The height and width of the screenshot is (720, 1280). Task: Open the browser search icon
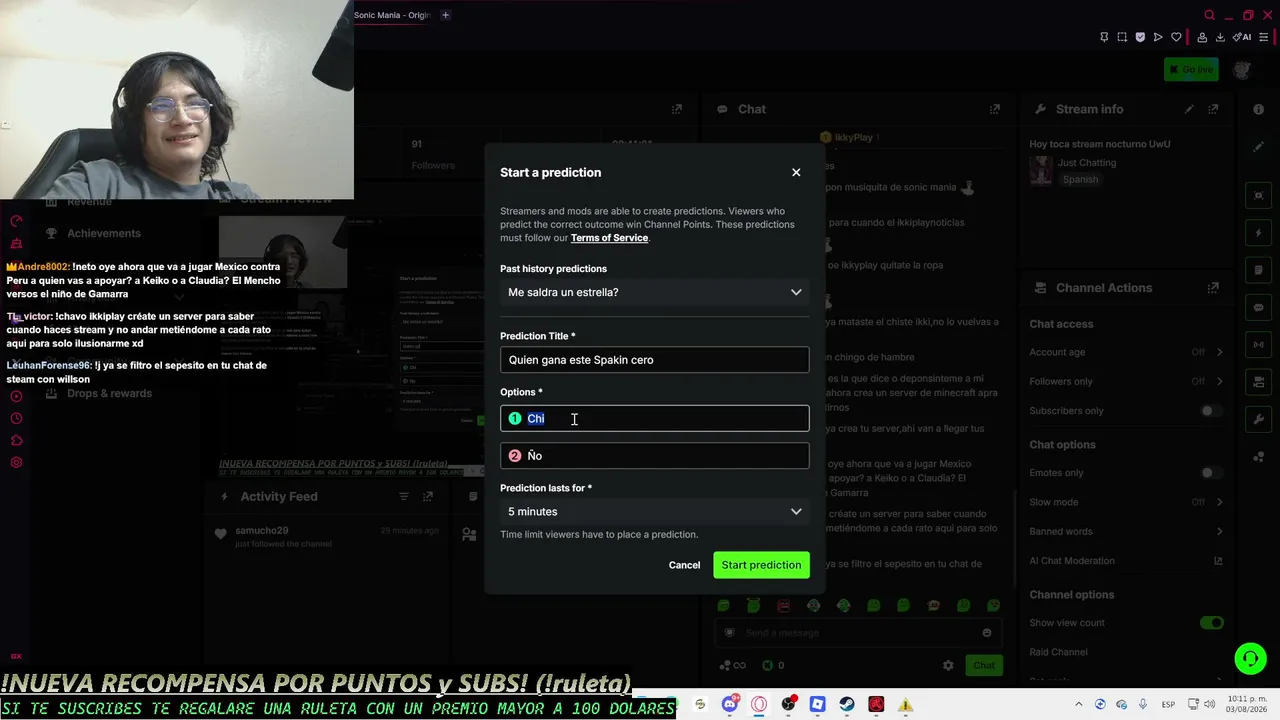pos(1209,15)
